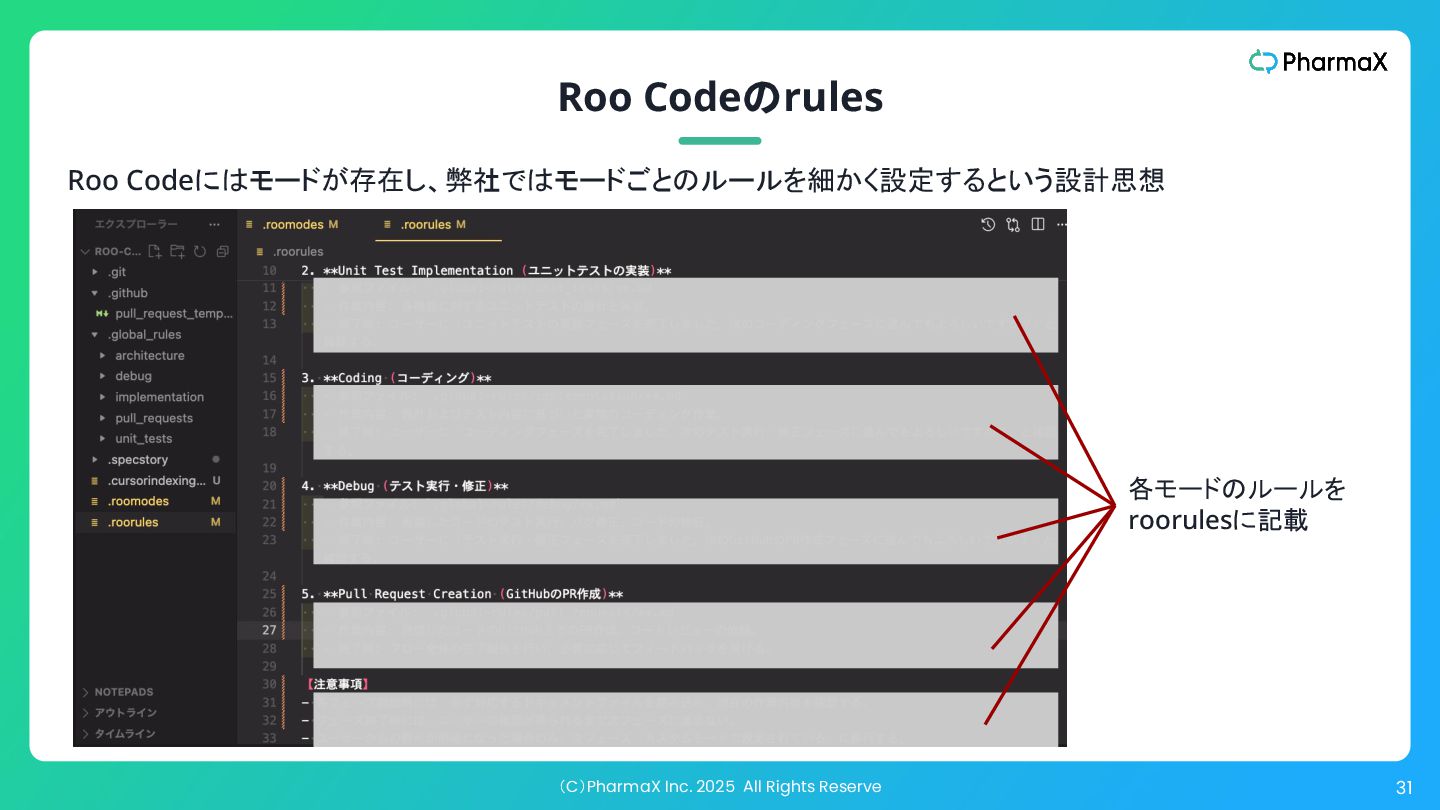Image resolution: width=1440 pixels, height=810 pixels.
Task: Select the .roorules editor tab
Action: click(438, 225)
